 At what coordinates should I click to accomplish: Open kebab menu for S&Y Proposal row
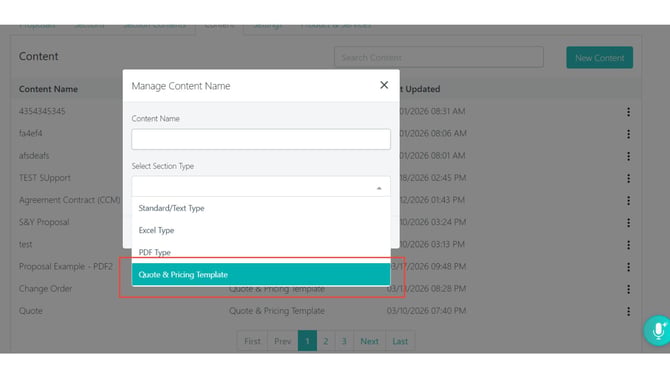pyautogui.click(x=628, y=223)
